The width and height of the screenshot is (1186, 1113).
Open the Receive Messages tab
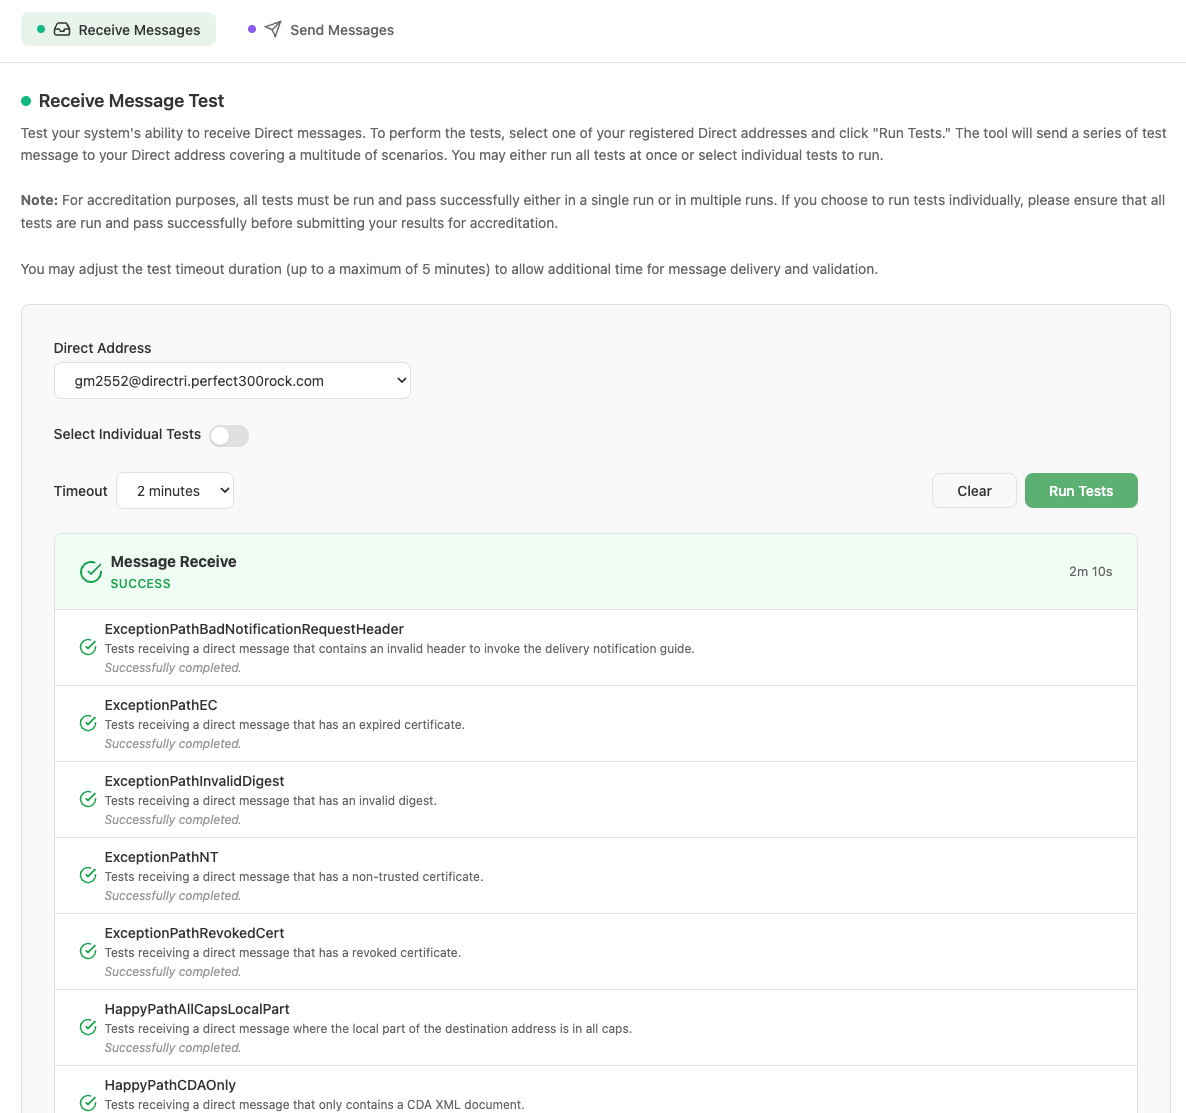click(x=119, y=30)
